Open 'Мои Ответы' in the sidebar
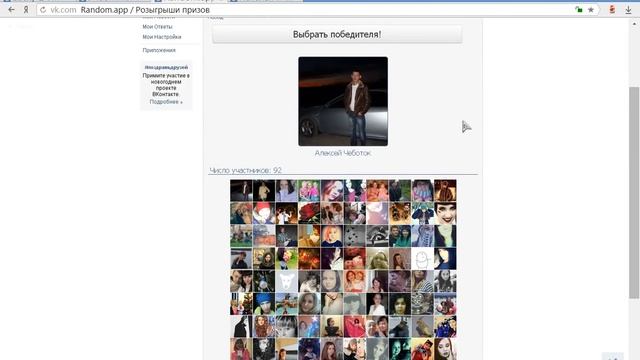 (157, 27)
